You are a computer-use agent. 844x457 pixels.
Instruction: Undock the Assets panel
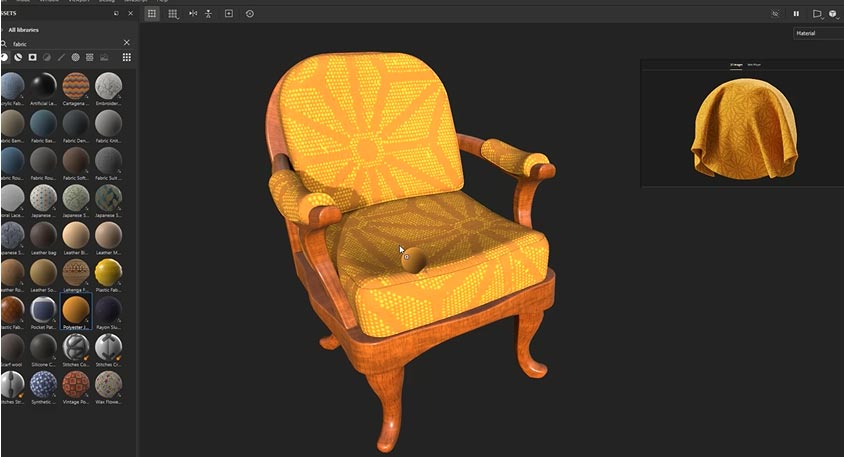coord(115,14)
